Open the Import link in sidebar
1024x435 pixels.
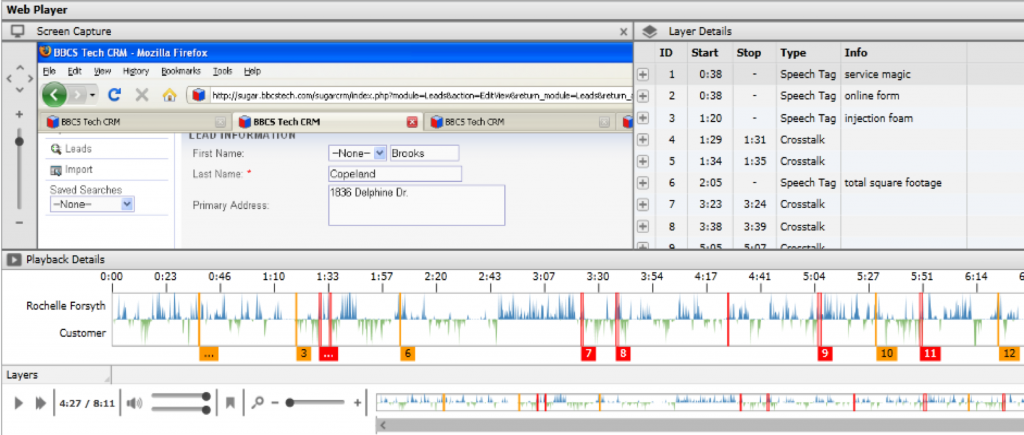79,170
